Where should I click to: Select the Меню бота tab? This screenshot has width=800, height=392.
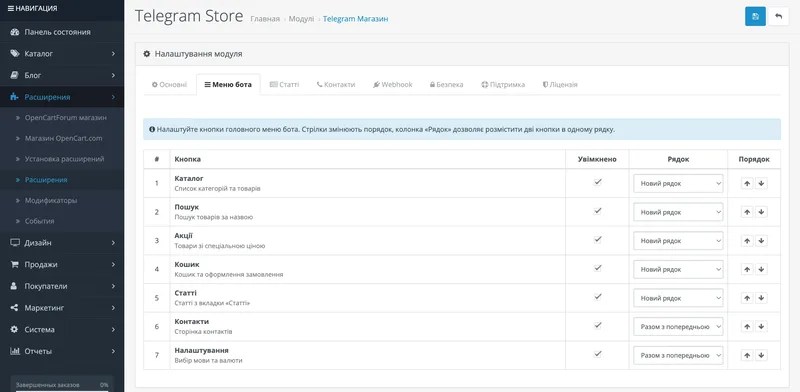[x=228, y=85]
